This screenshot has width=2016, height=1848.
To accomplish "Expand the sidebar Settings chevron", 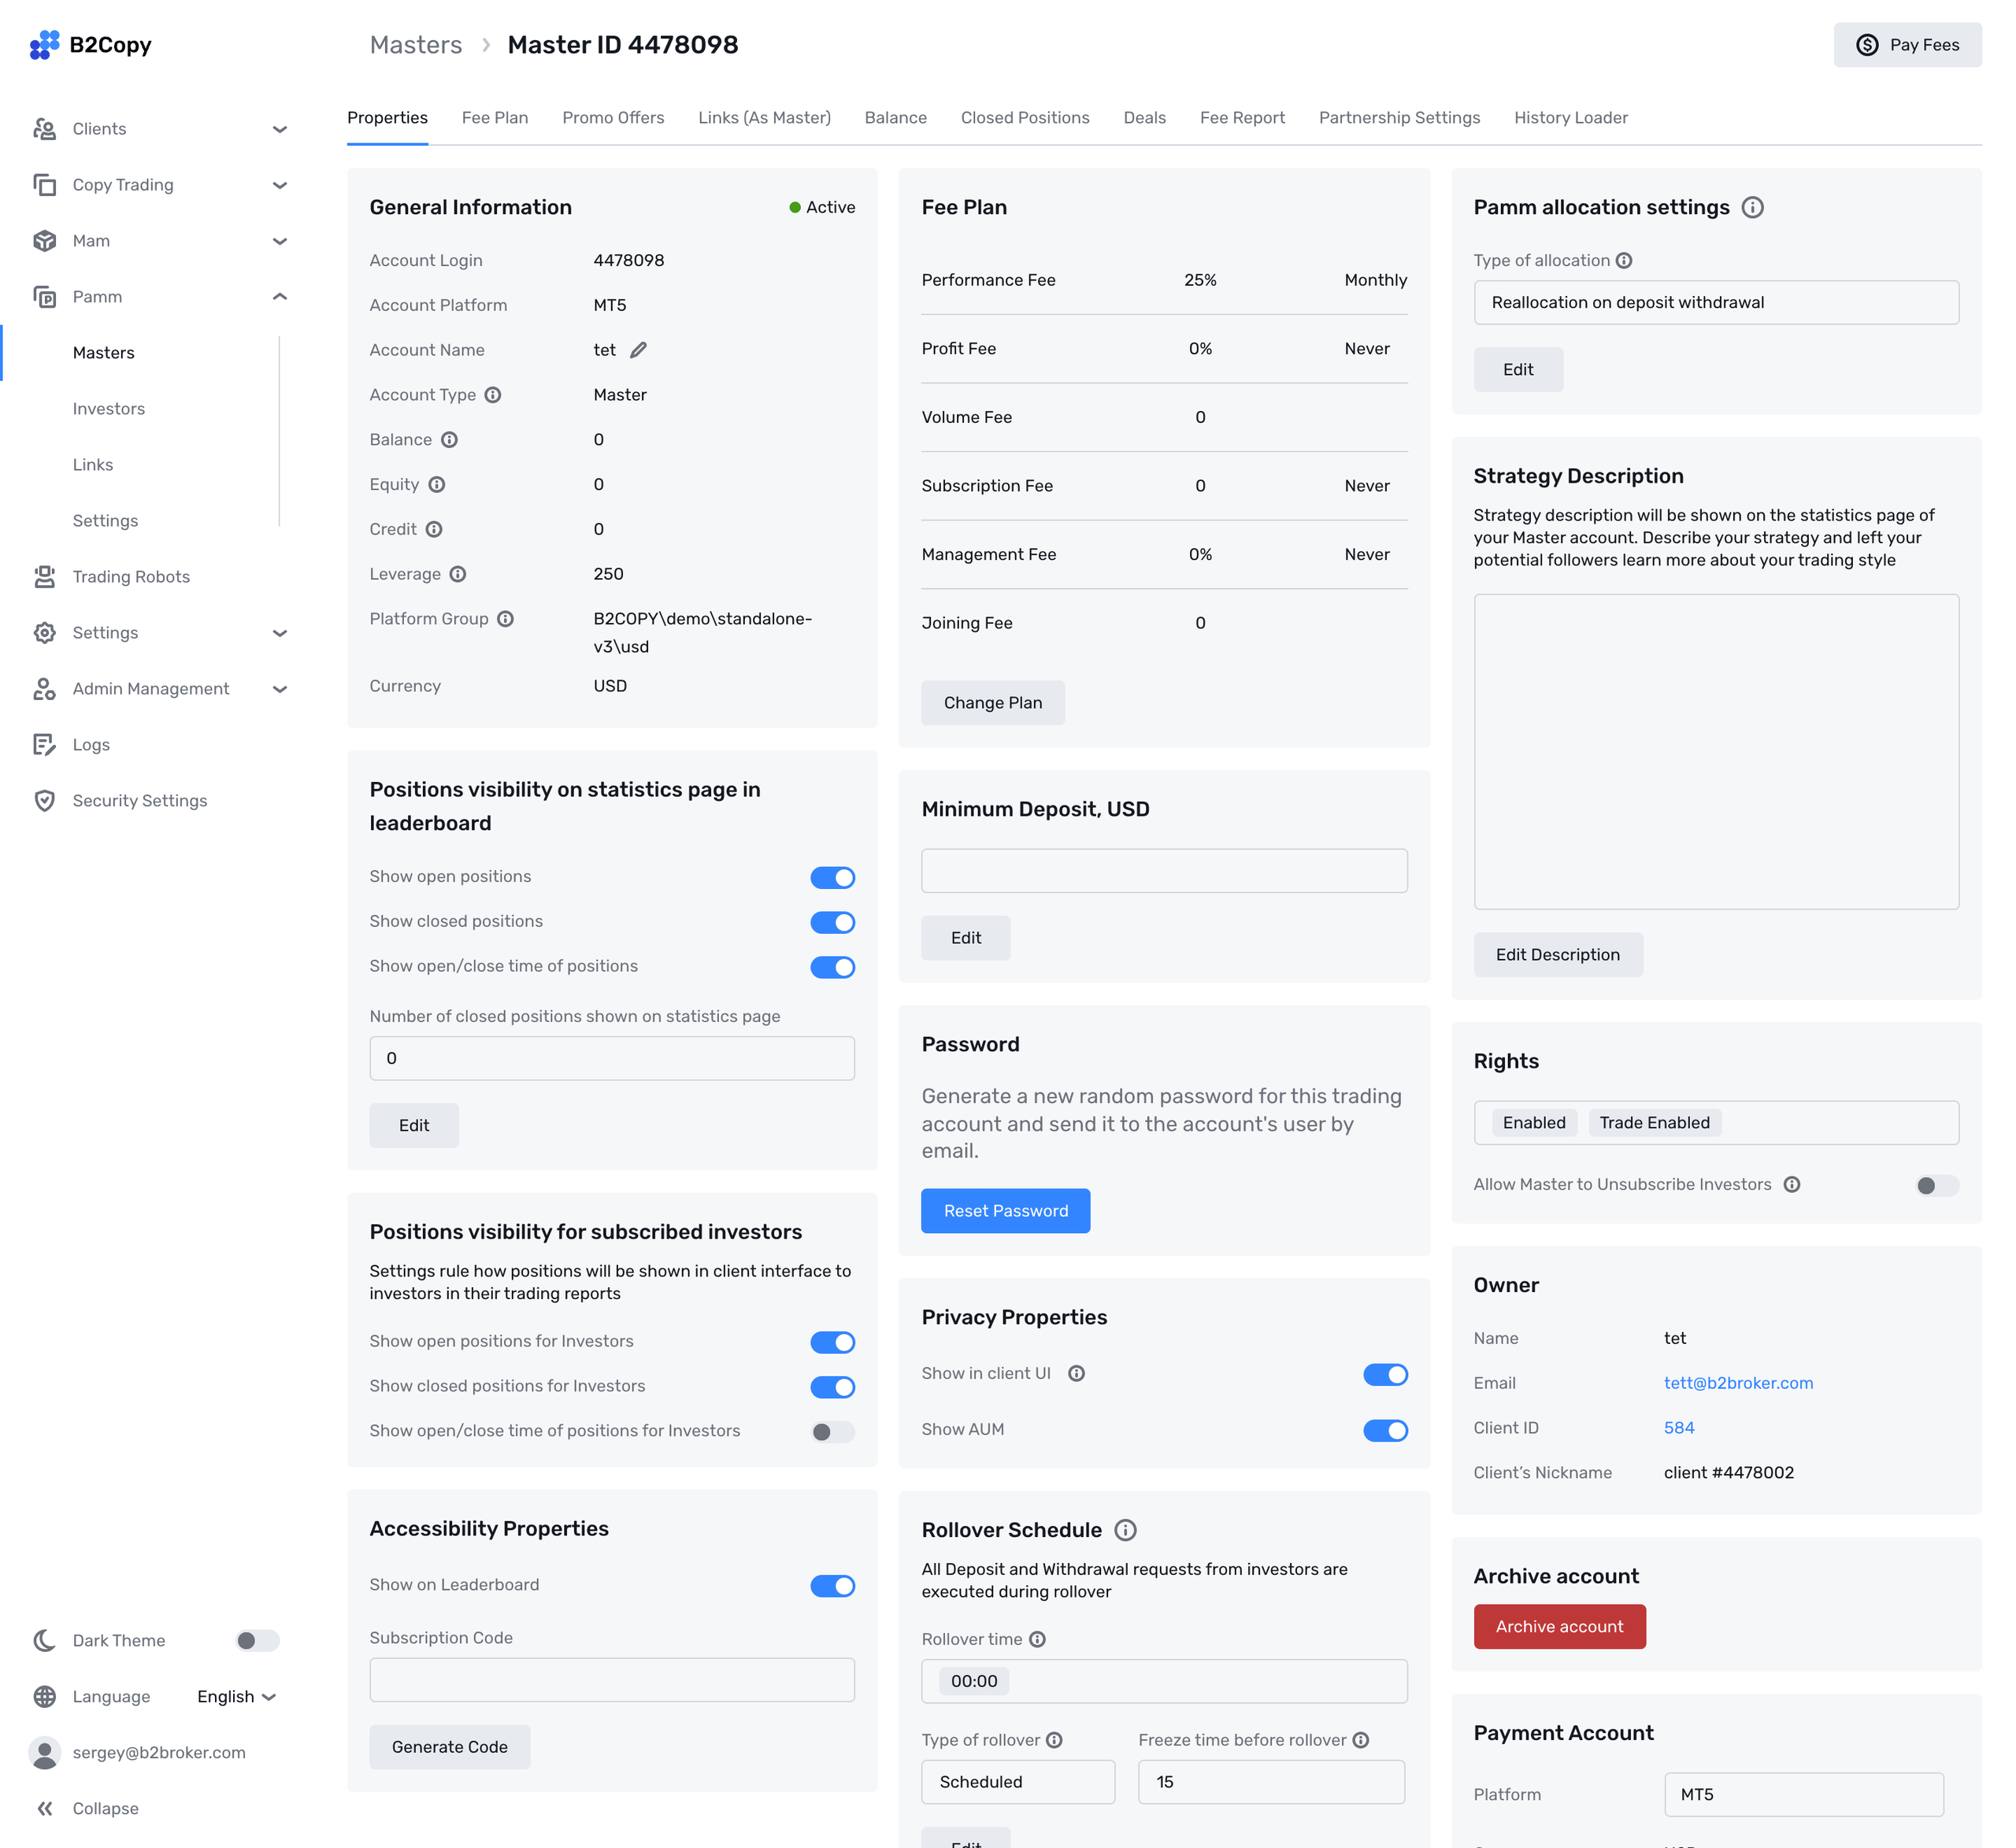I will pos(280,633).
